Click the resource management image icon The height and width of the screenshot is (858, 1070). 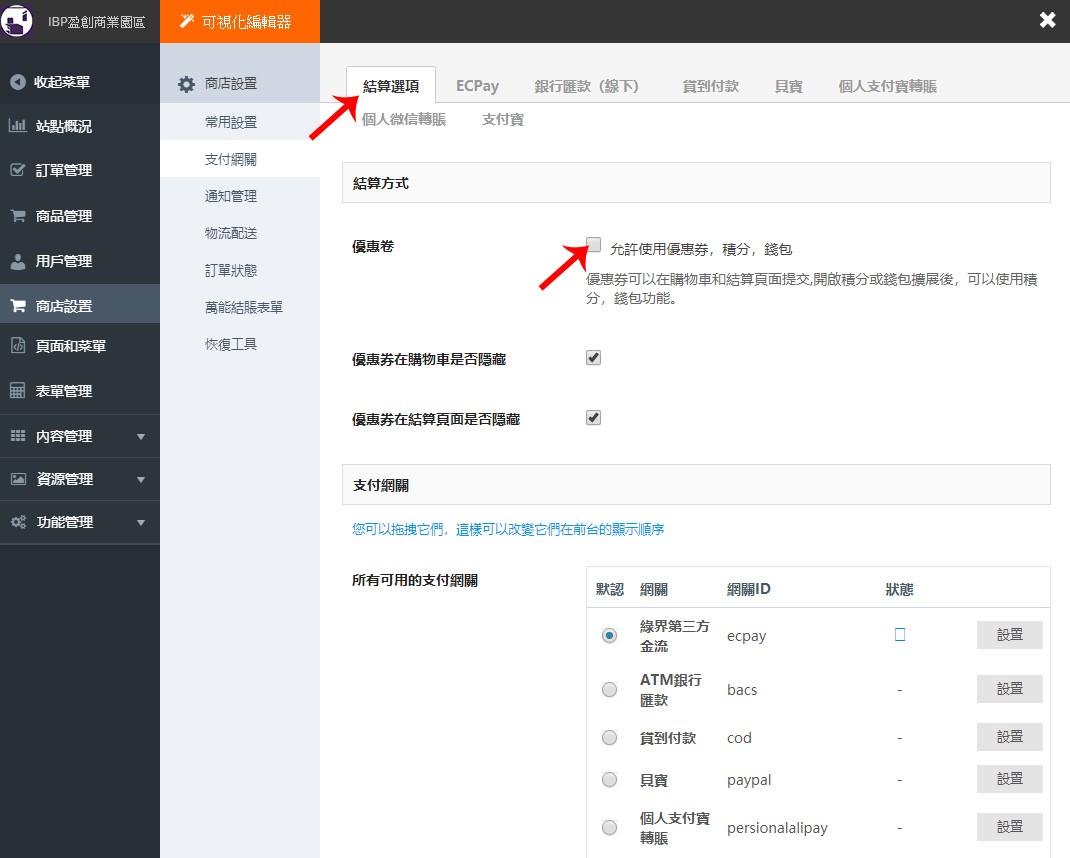coord(18,478)
